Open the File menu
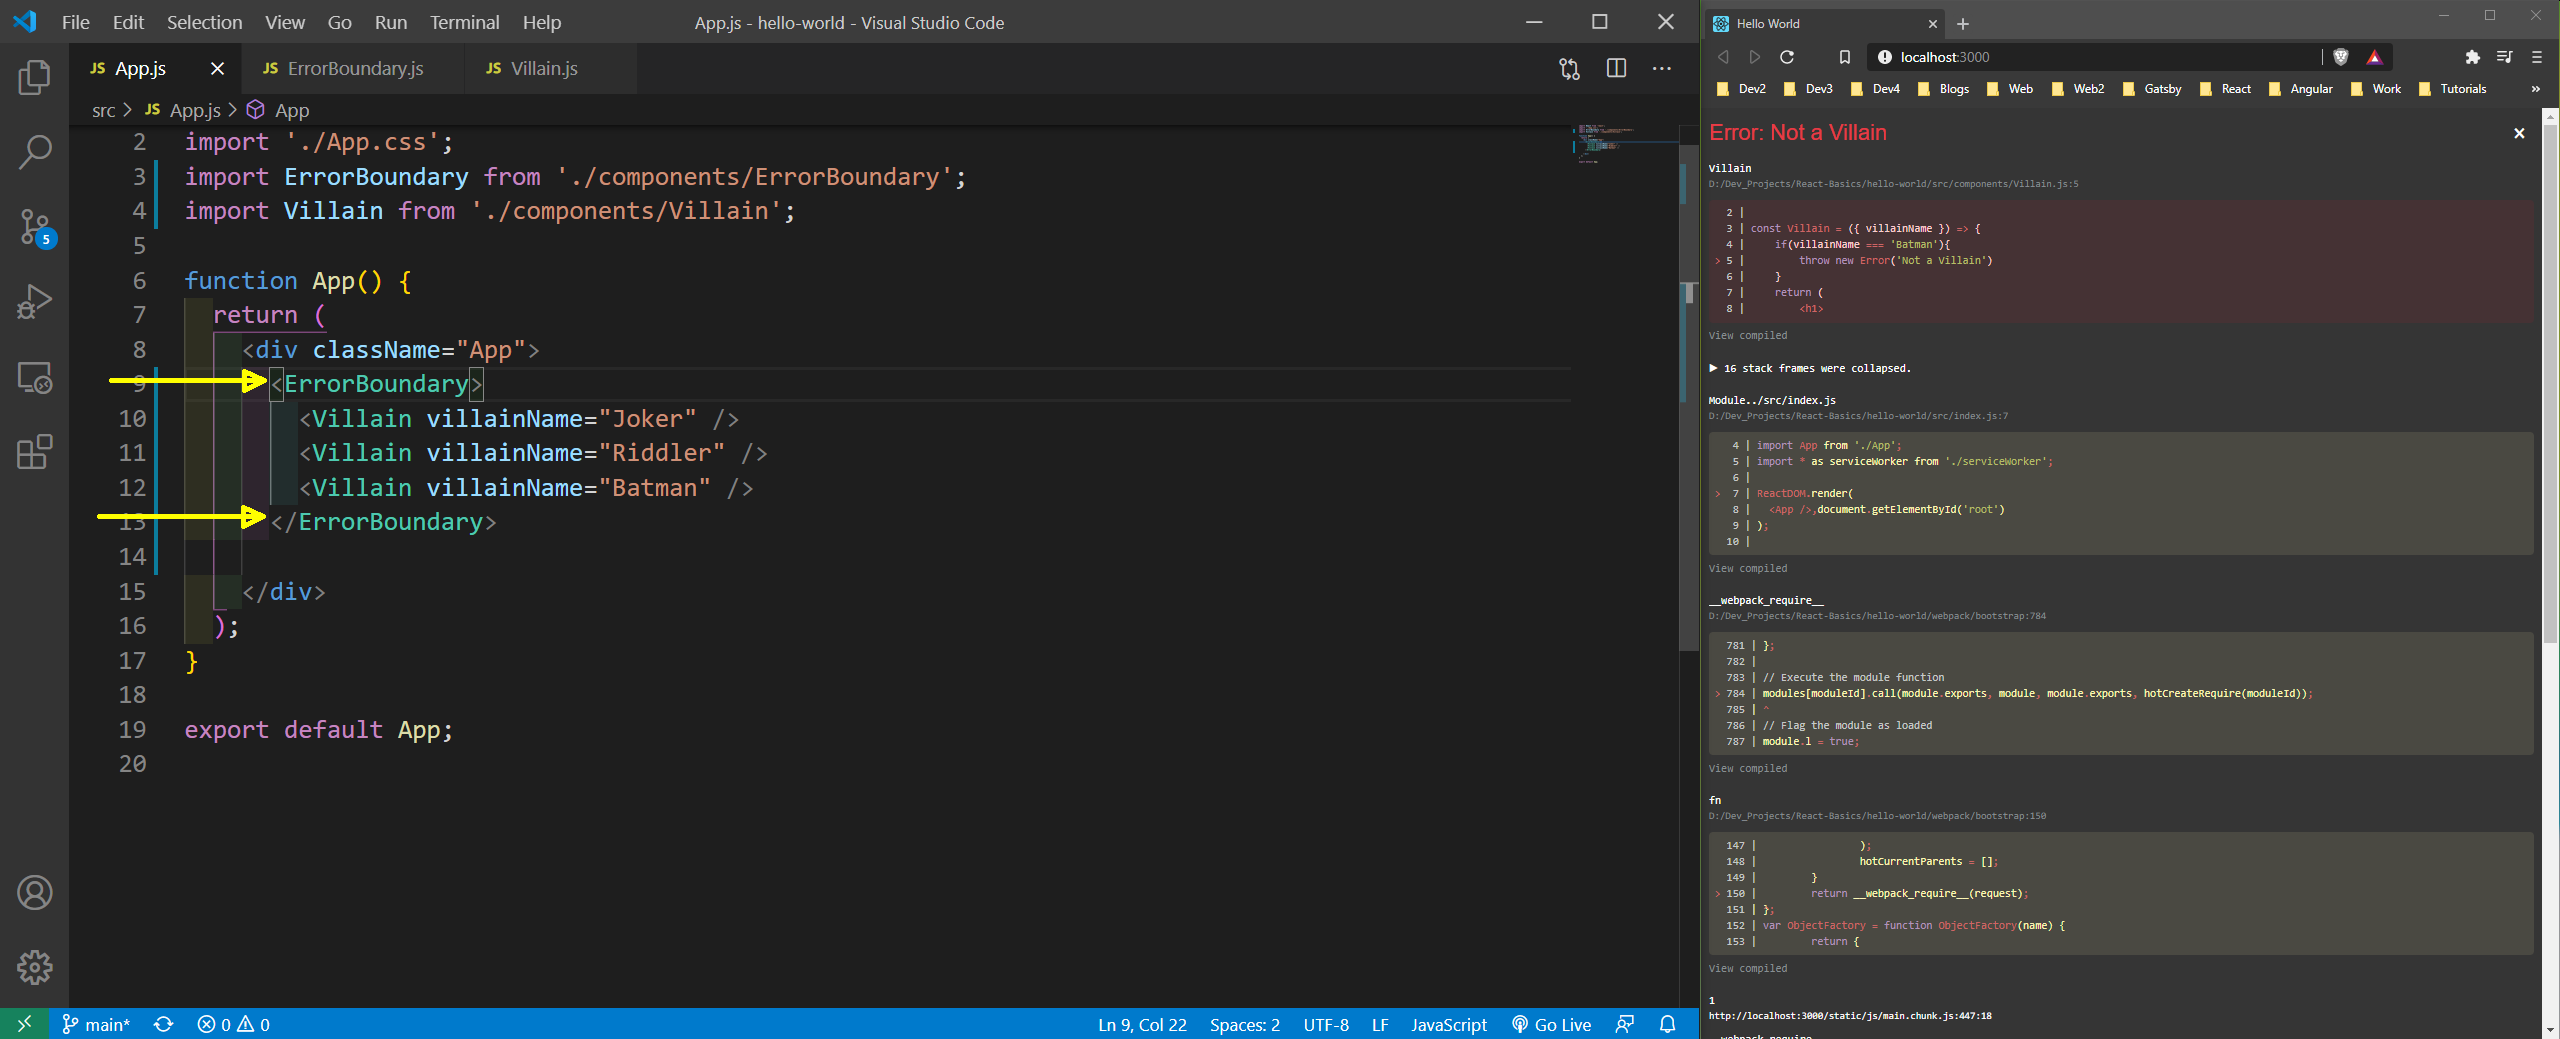This screenshot has height=1039, width=2560. coord(75,22)
